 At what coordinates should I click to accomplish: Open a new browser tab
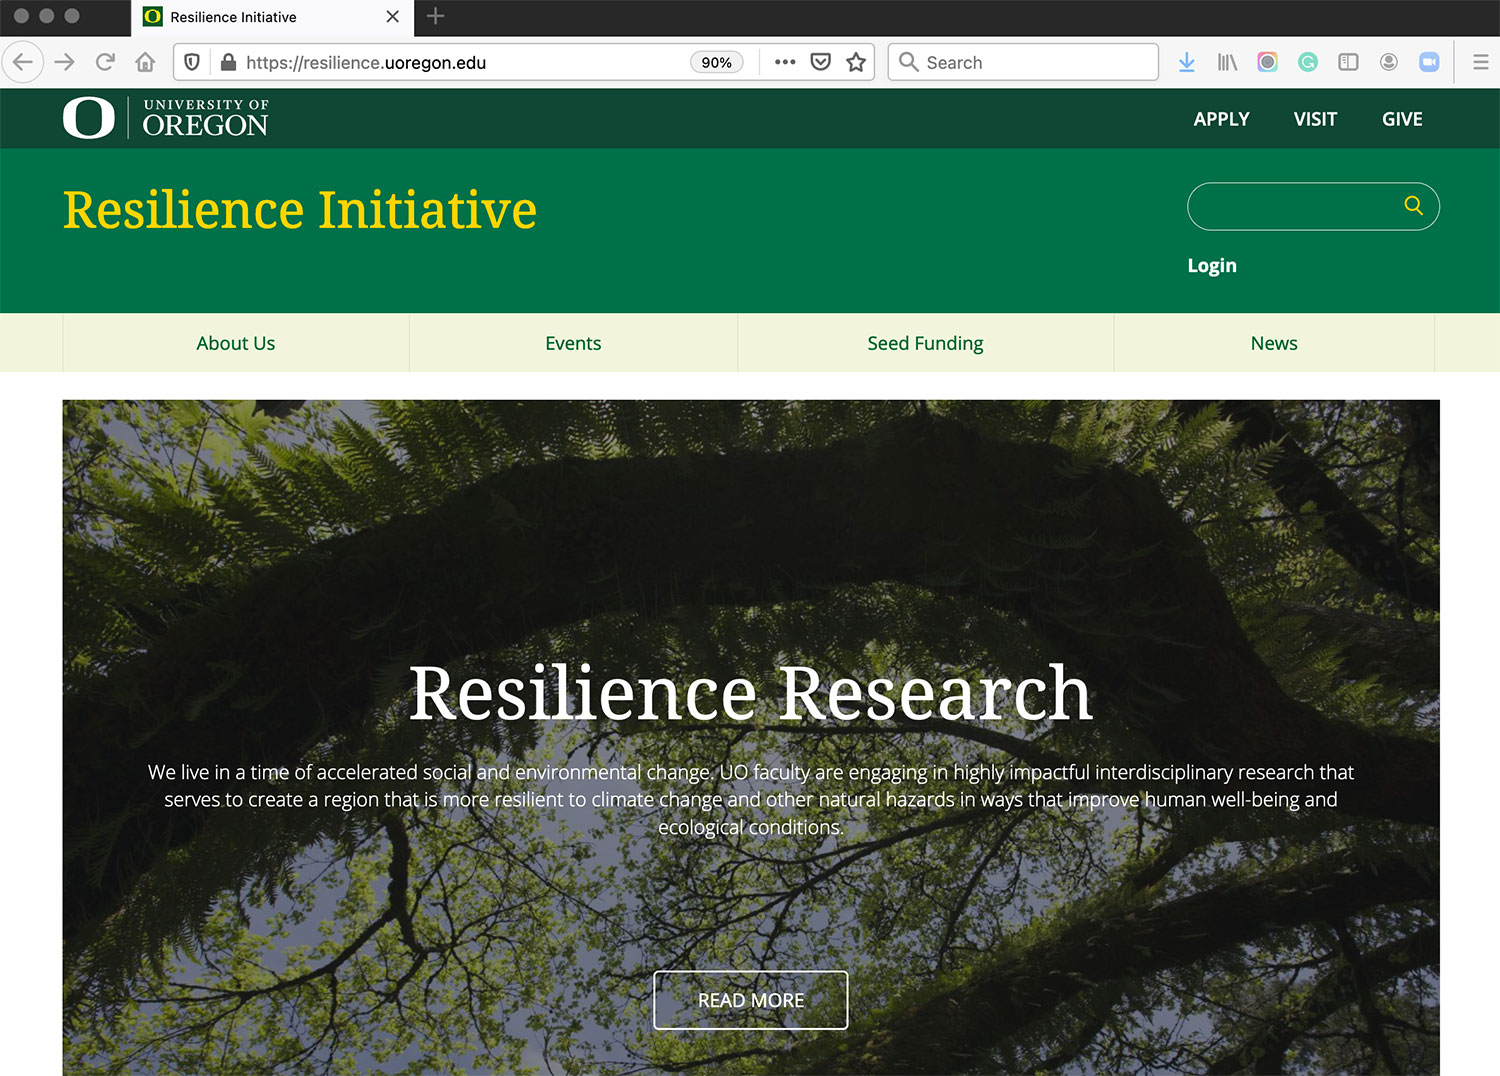[435, 16]
